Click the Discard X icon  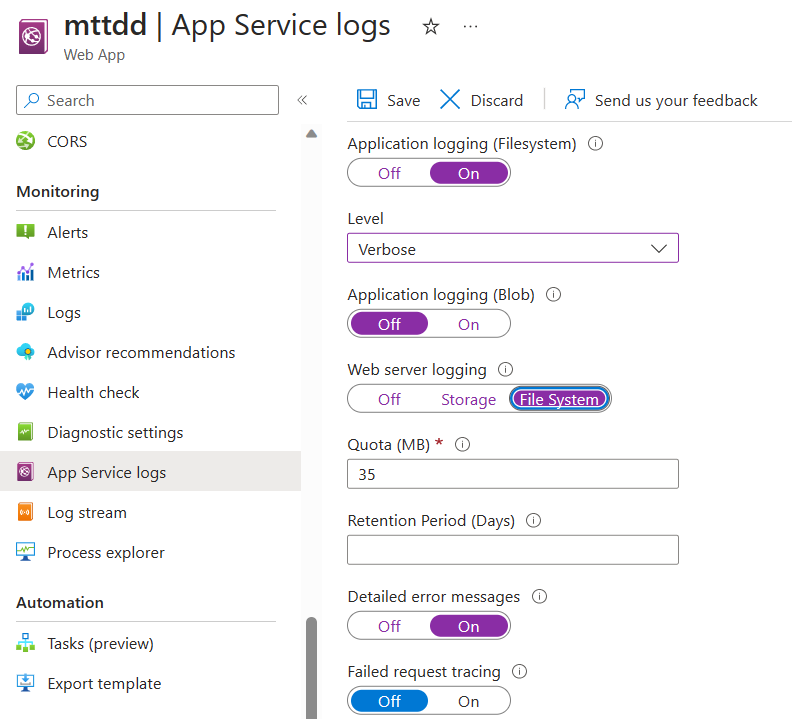(x=451, y=100)
